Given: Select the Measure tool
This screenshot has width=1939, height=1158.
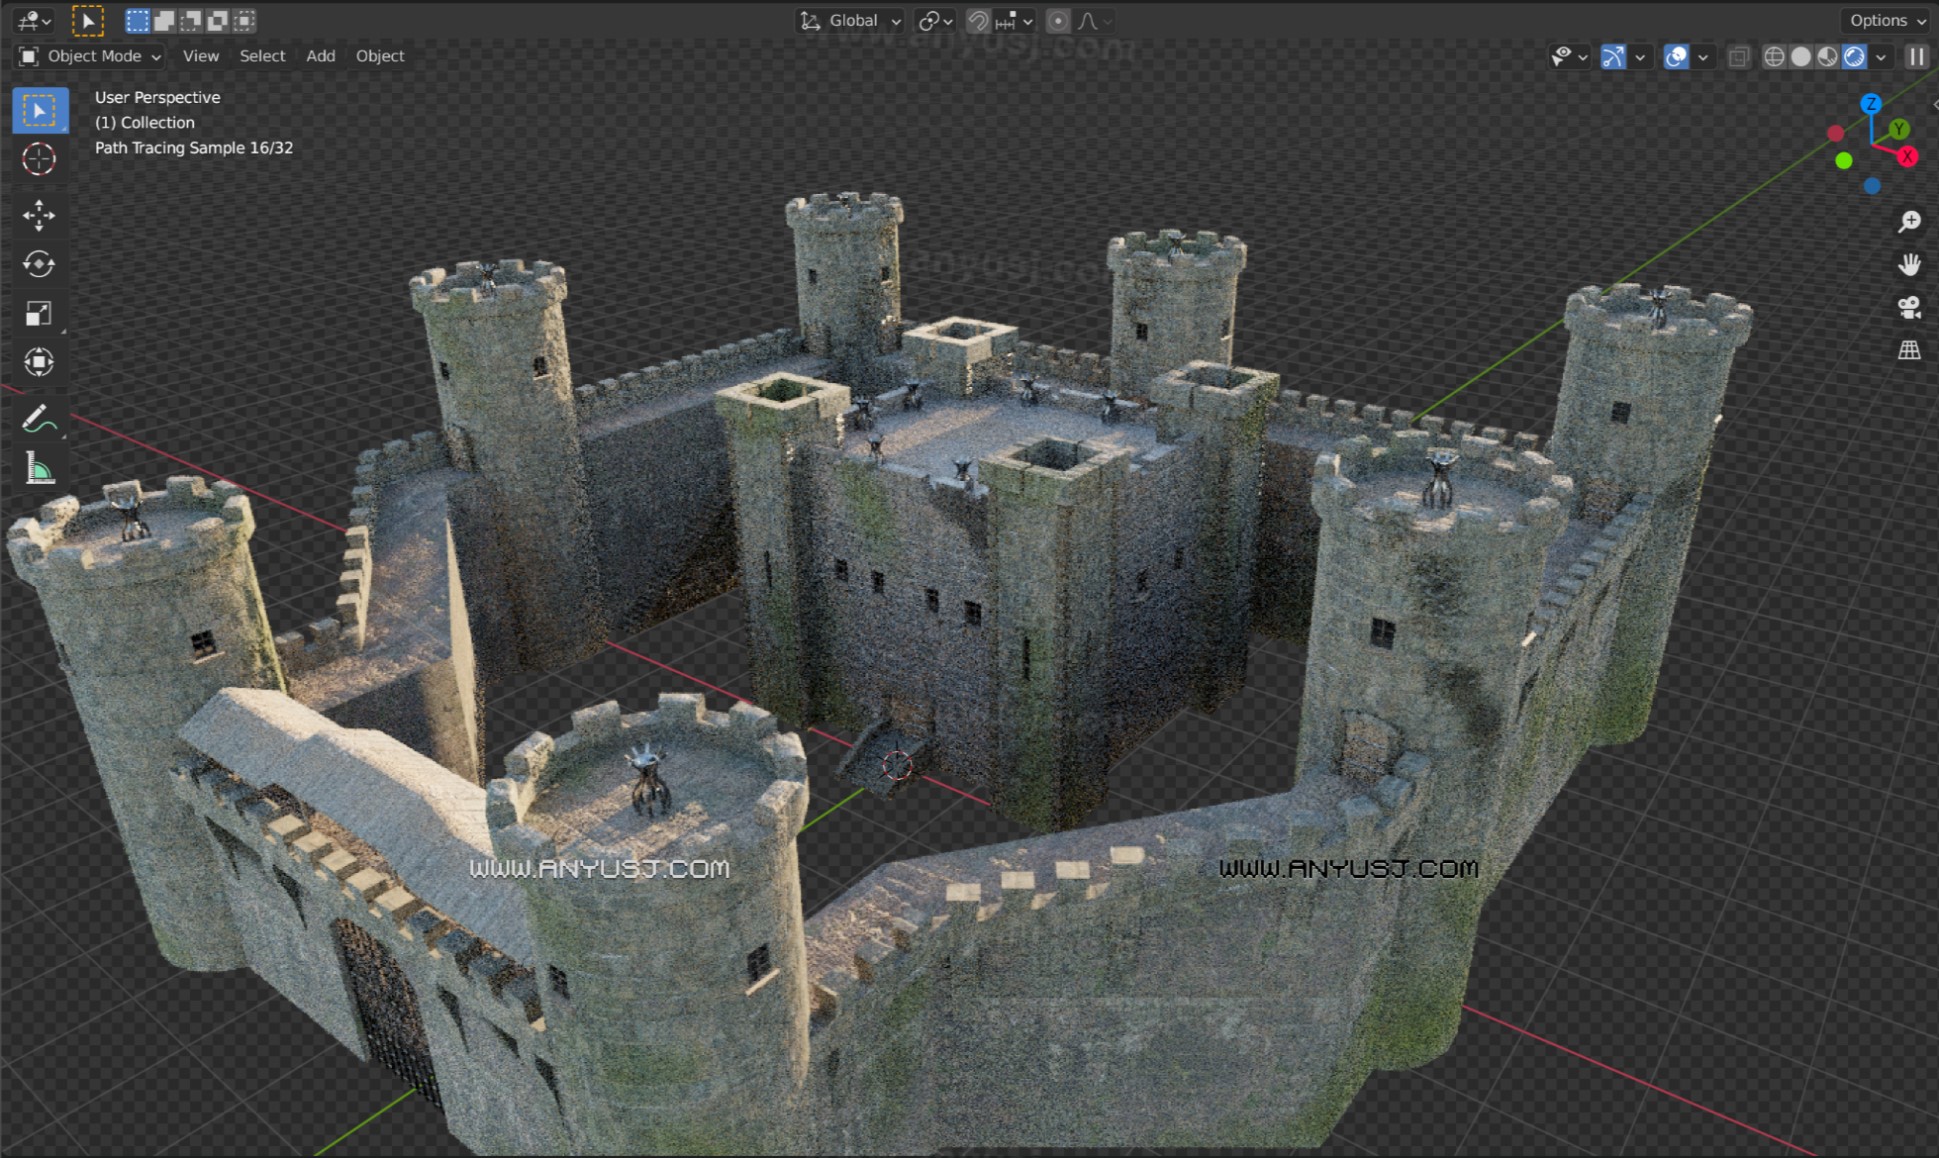Looking at the screenshot, I should coord(39,467).
